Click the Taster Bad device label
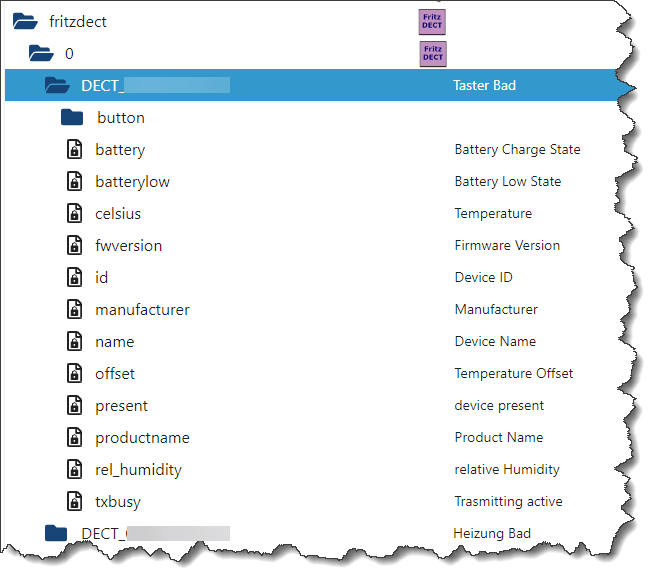Screen dimensions: 660x584 (x=484, y=86)
